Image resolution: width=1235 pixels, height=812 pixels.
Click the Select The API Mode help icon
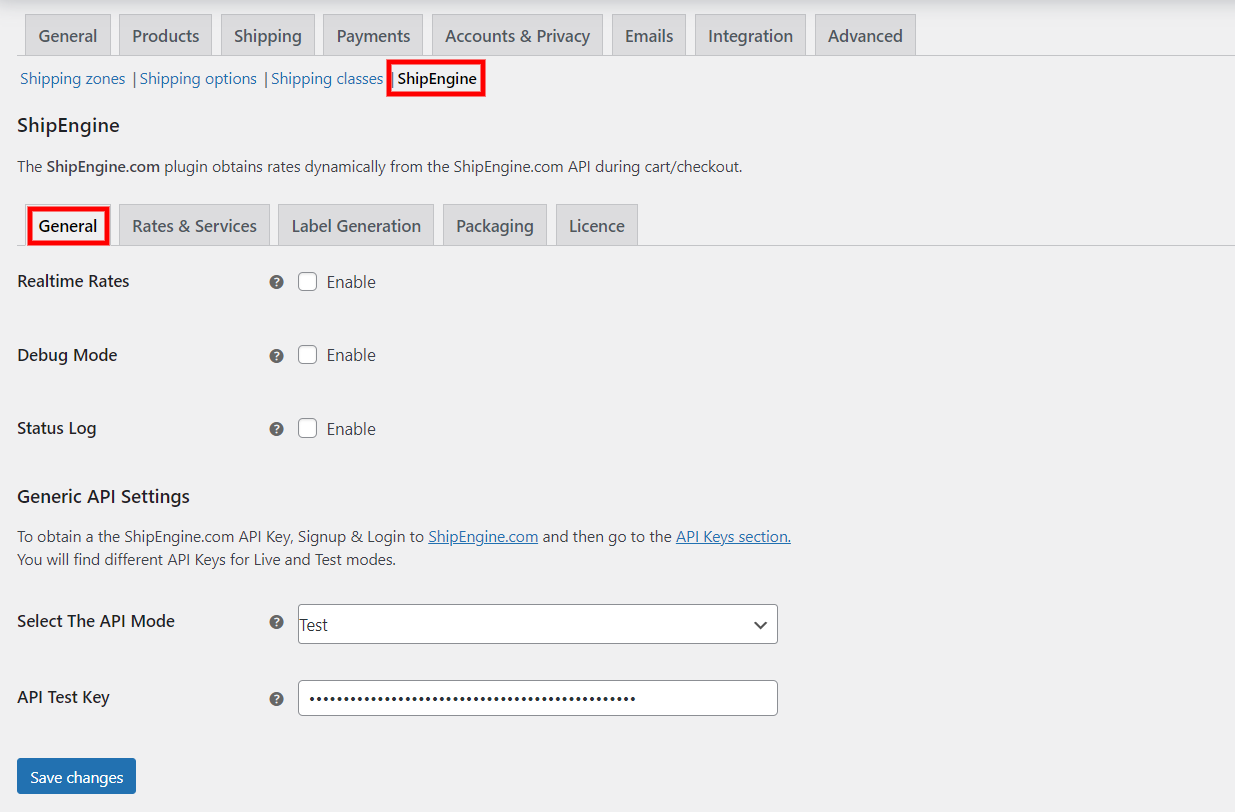(x=277, y=622)
